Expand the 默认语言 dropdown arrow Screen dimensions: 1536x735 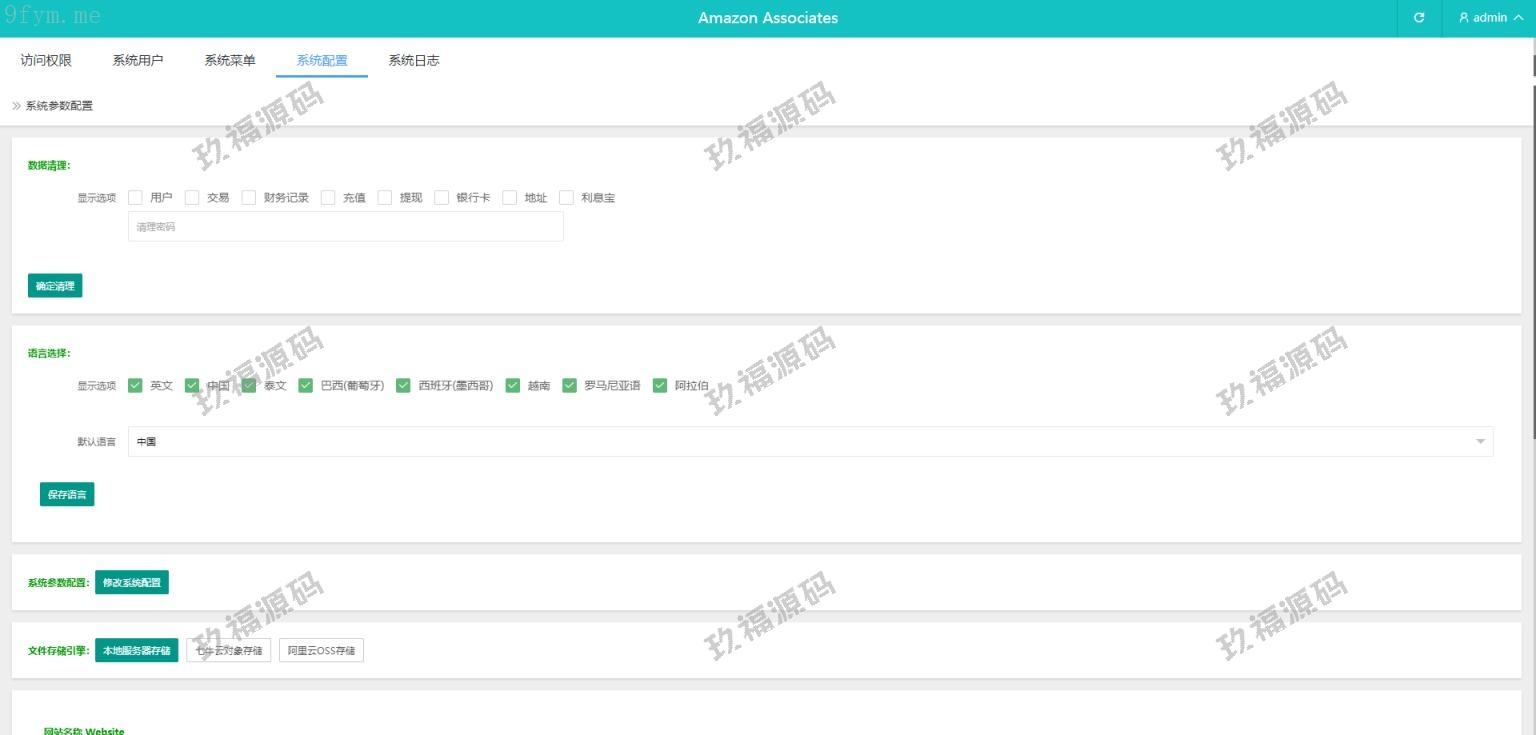coord(1480,442)
